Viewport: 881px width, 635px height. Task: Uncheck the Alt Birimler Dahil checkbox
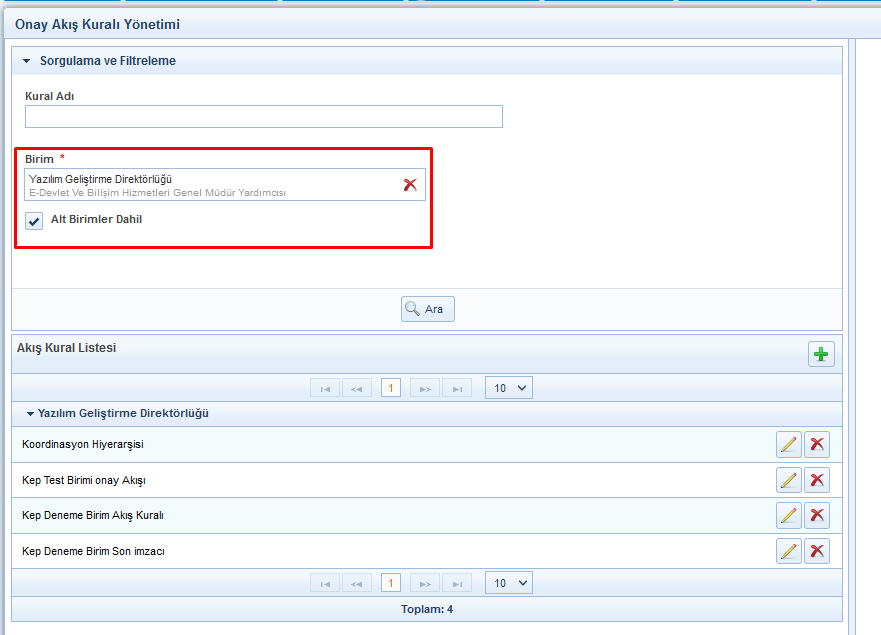coord(34,221)
